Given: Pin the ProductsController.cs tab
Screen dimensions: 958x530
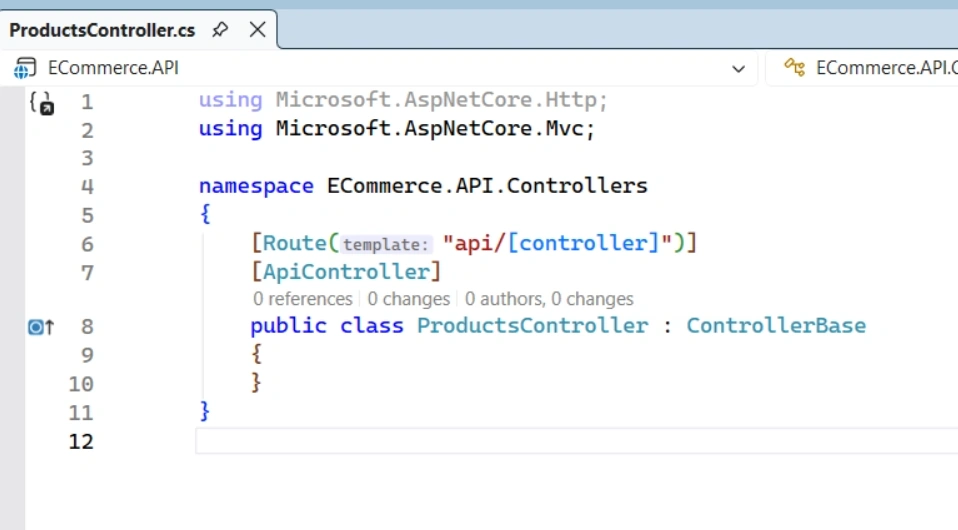Looking at the screenshot, I should [x=220, y=29].
